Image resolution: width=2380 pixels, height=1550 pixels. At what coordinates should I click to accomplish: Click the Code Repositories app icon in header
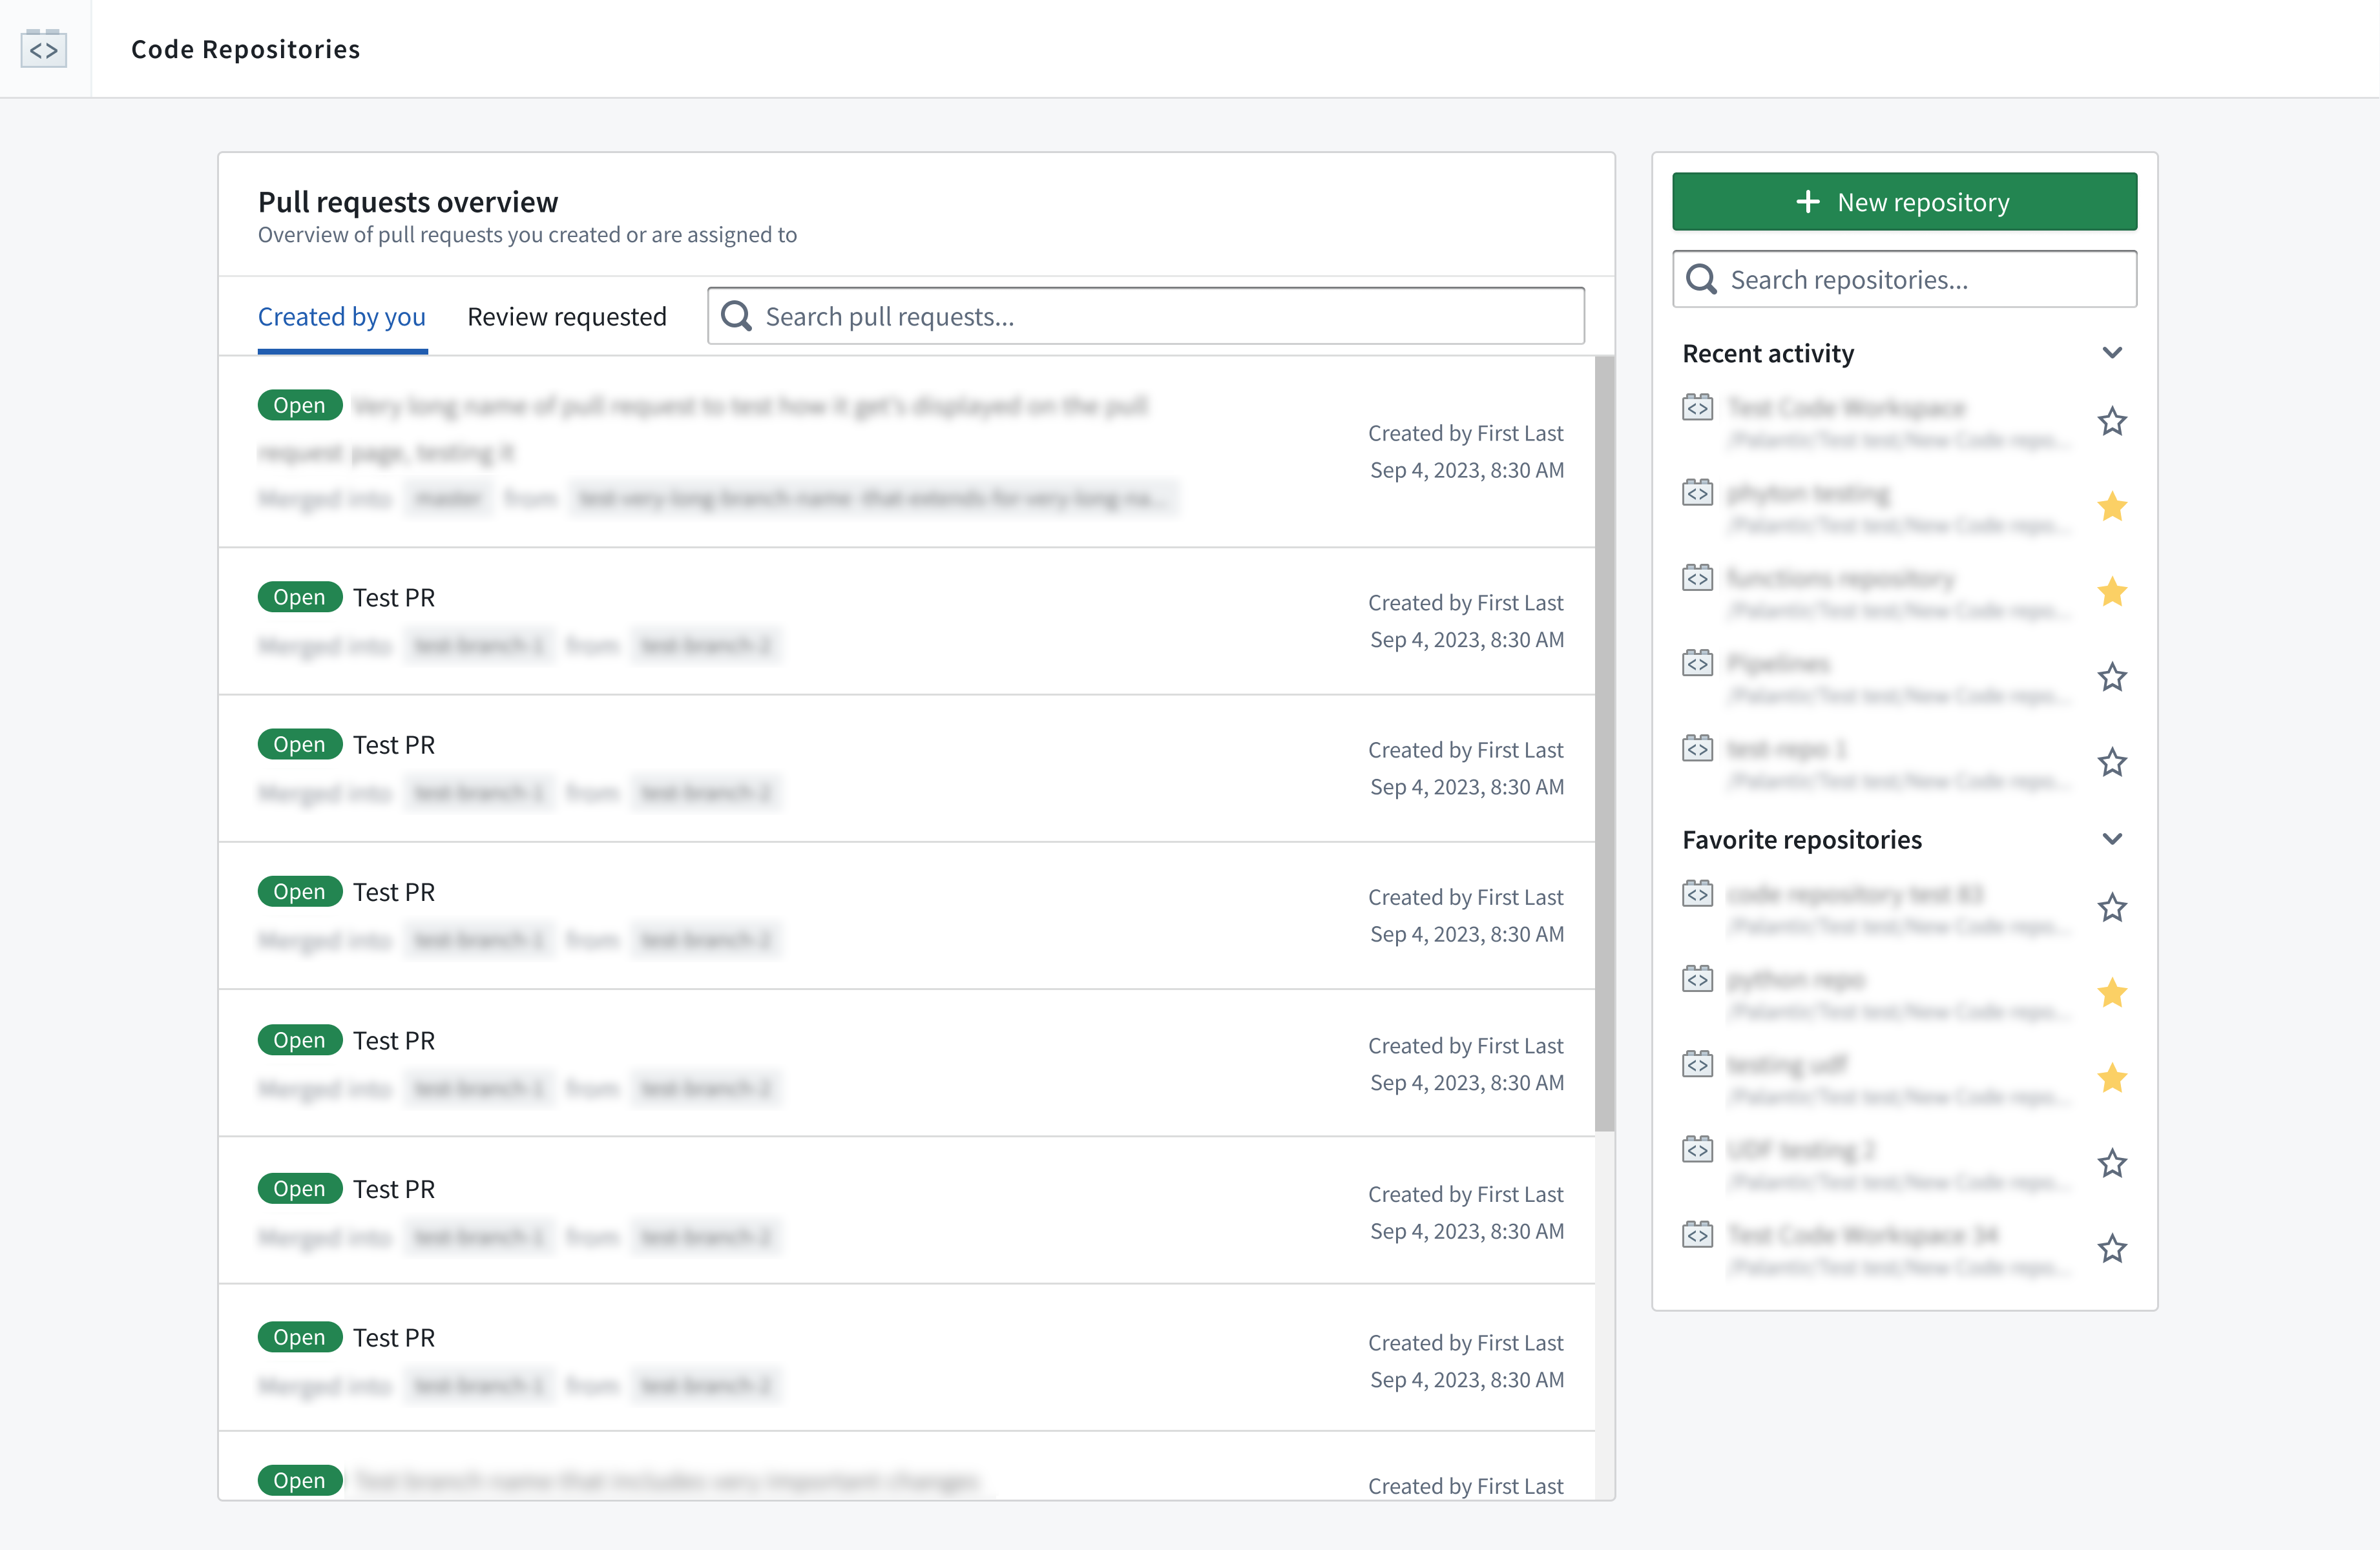pos(44,49)
